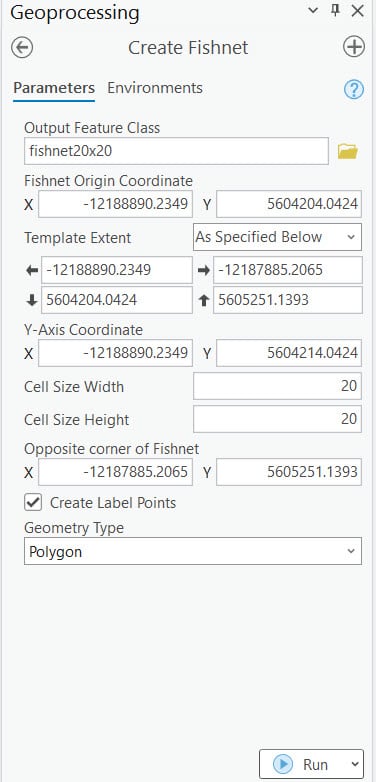This screenshot has width=376, height=782.
Task: Uncheck Create Label Points checkbox
Action: coord(33,502)
